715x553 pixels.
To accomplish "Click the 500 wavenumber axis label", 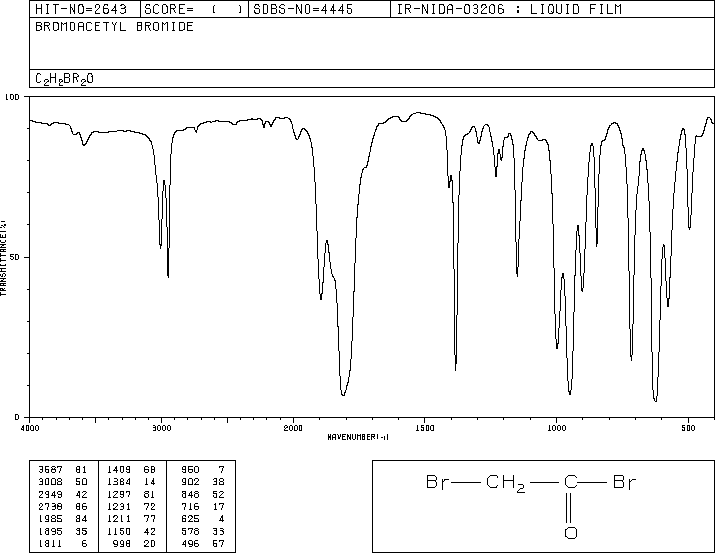I will coord(688,428).
